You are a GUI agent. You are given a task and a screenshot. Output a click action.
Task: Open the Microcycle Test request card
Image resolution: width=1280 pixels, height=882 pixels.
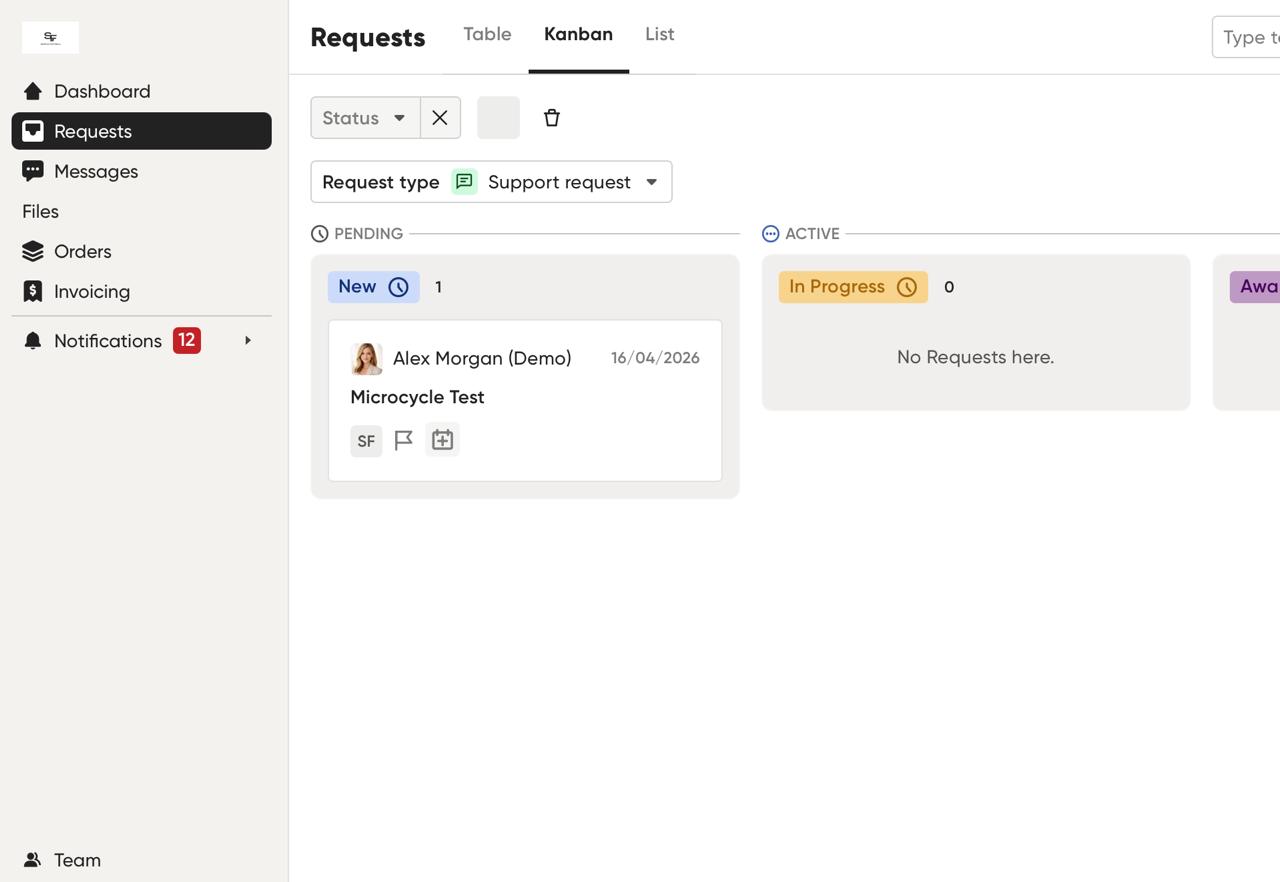[x=525, y=401]
